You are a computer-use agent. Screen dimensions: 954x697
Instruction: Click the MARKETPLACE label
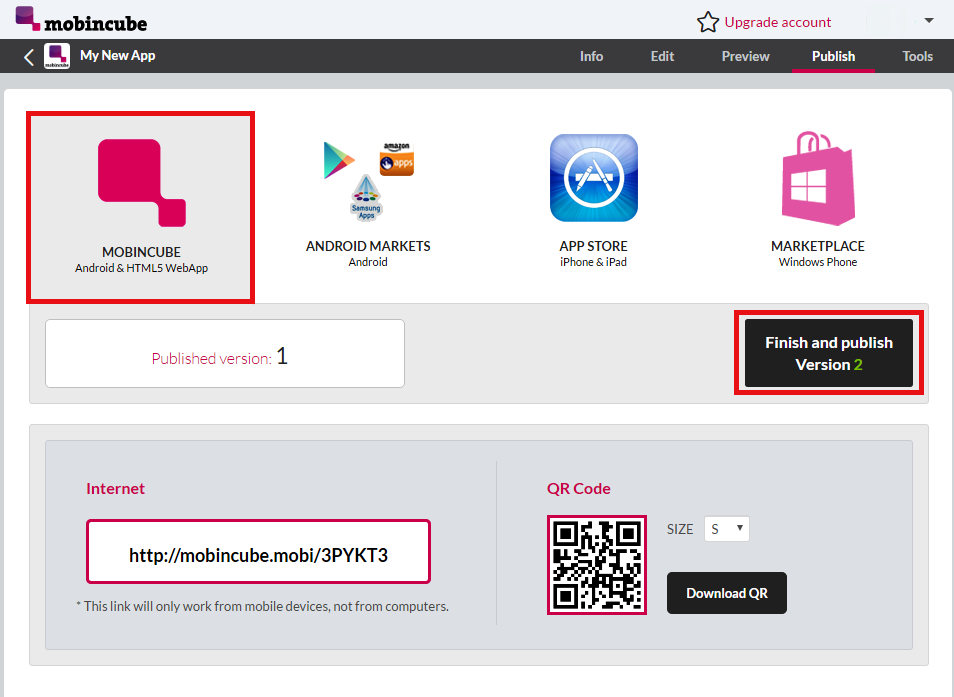pyautogui.click(x=818, y=246)
